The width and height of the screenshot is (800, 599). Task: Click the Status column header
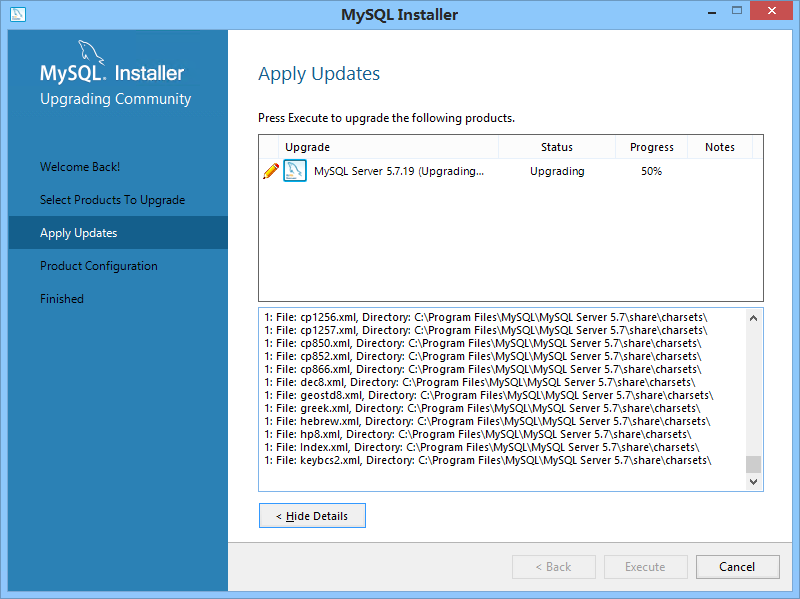[557, 147]
